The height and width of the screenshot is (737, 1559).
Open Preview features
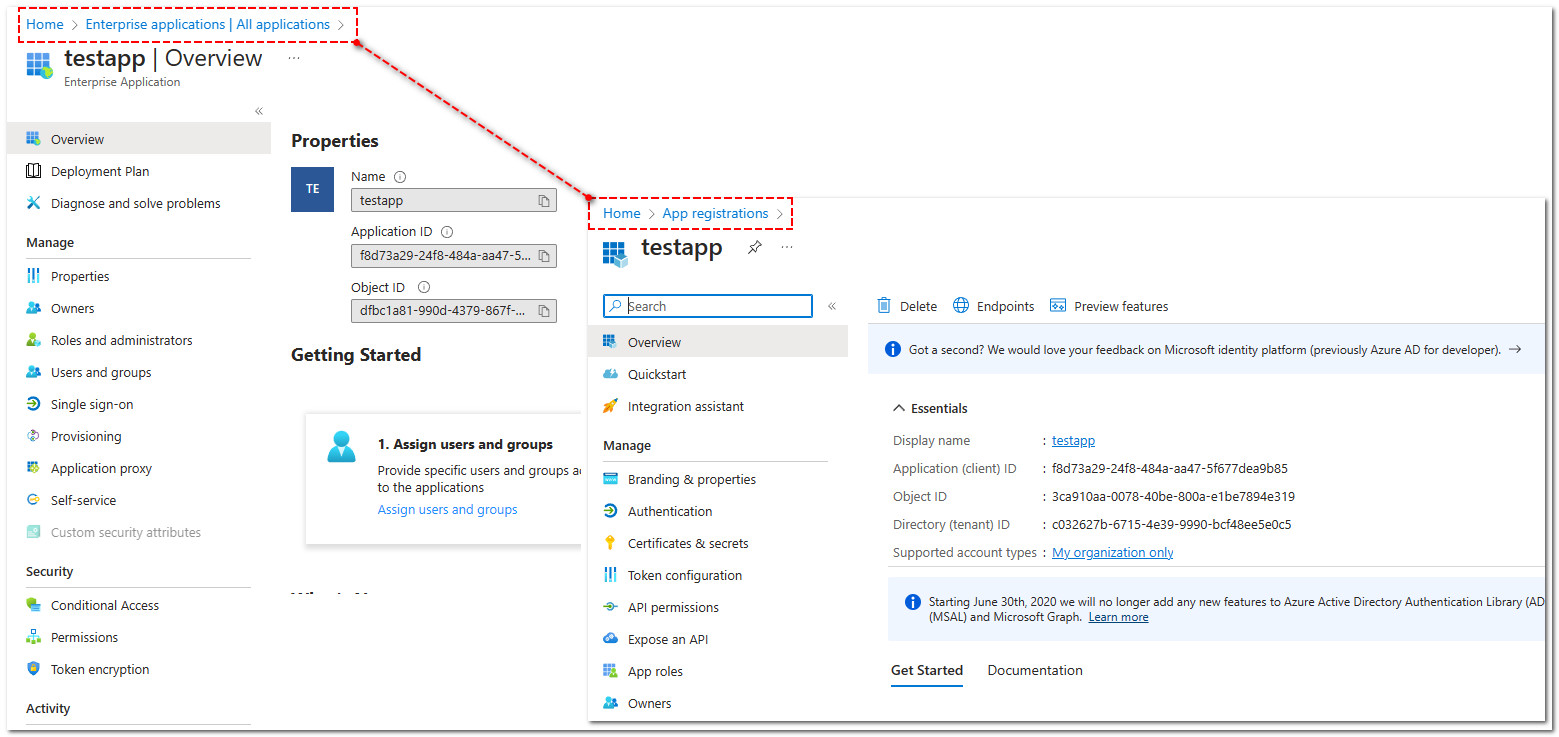(x=1109, y=306)
